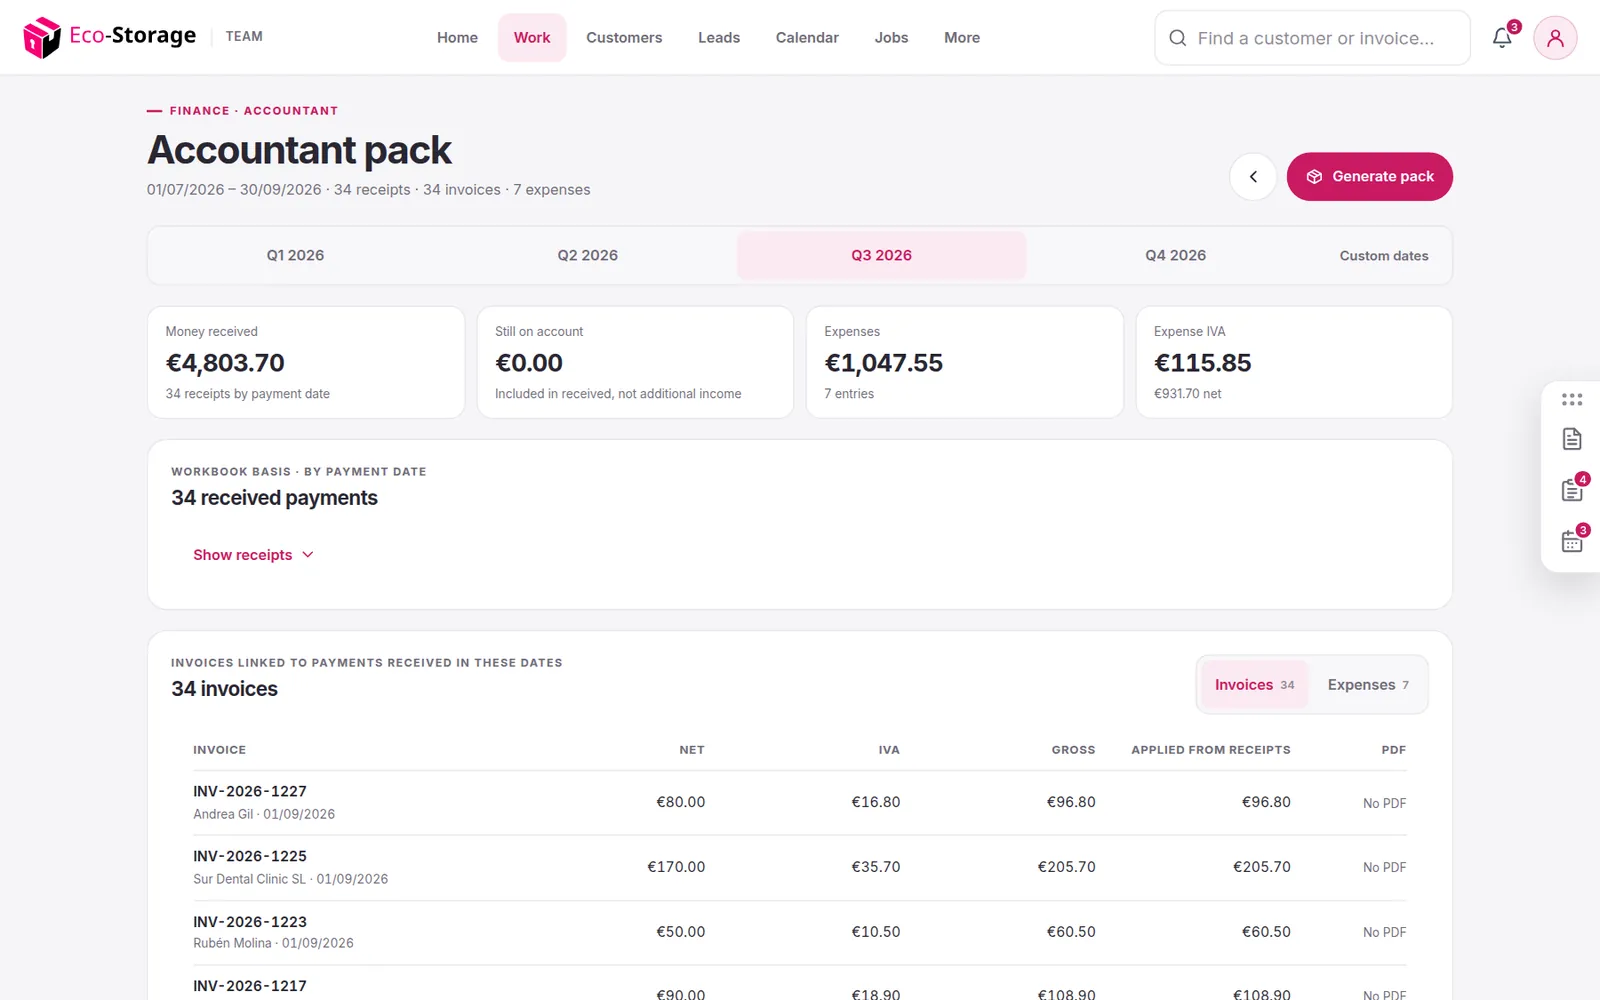Viewport: 1600px width, 1000px height.
Task: Choose Custom dates
Action: [x=1384, y=256]
